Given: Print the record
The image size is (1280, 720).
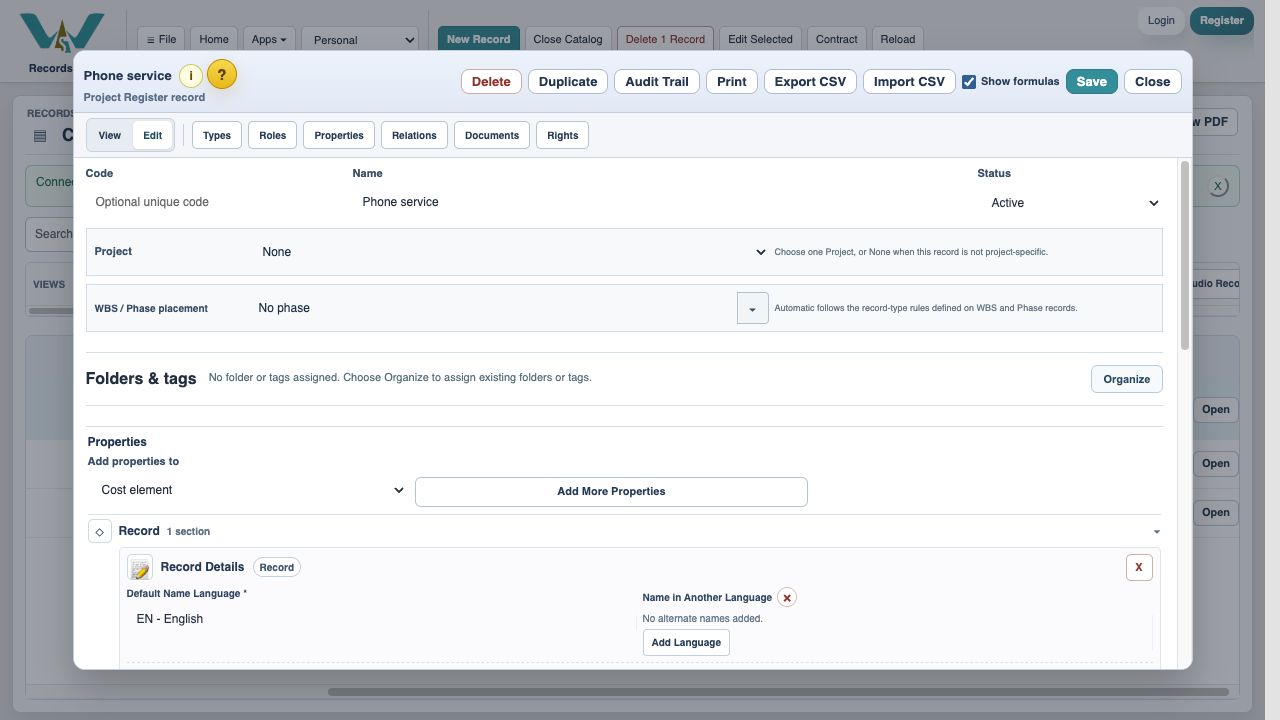Looking at the screenshot, I should (732, 82).
